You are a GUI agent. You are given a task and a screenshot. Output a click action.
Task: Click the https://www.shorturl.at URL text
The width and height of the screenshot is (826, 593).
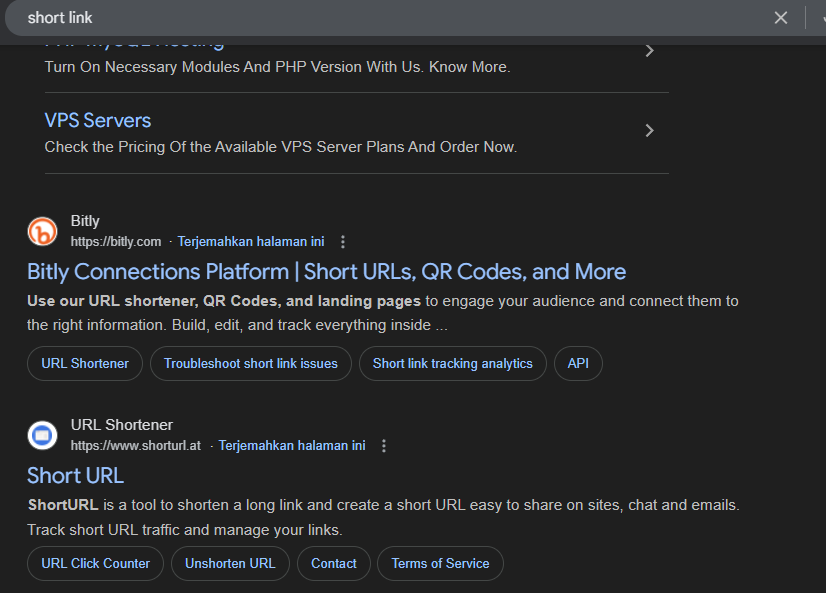tap(136, 446)
